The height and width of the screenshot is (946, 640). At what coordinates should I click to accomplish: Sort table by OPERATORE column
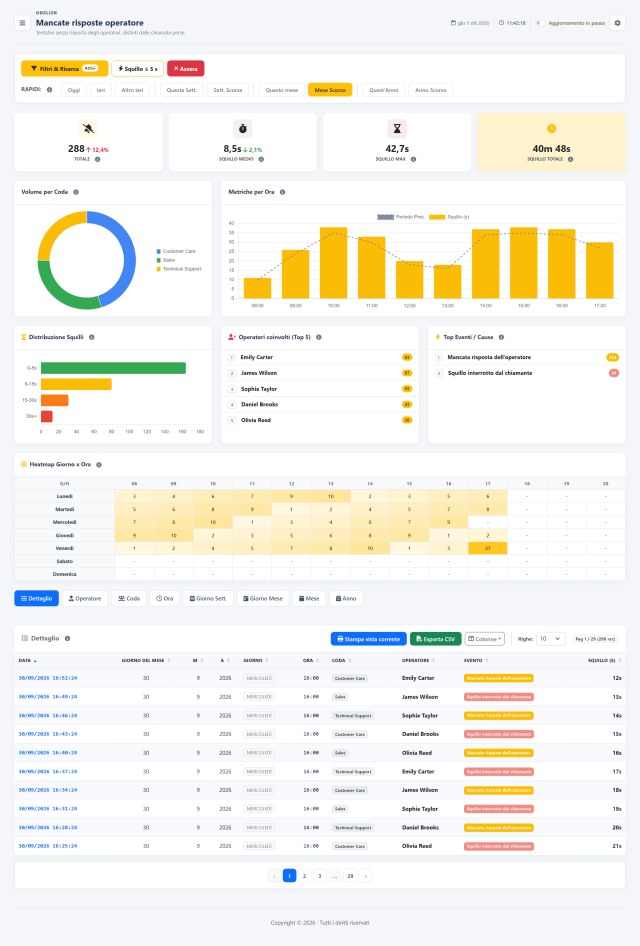(419, 661)
